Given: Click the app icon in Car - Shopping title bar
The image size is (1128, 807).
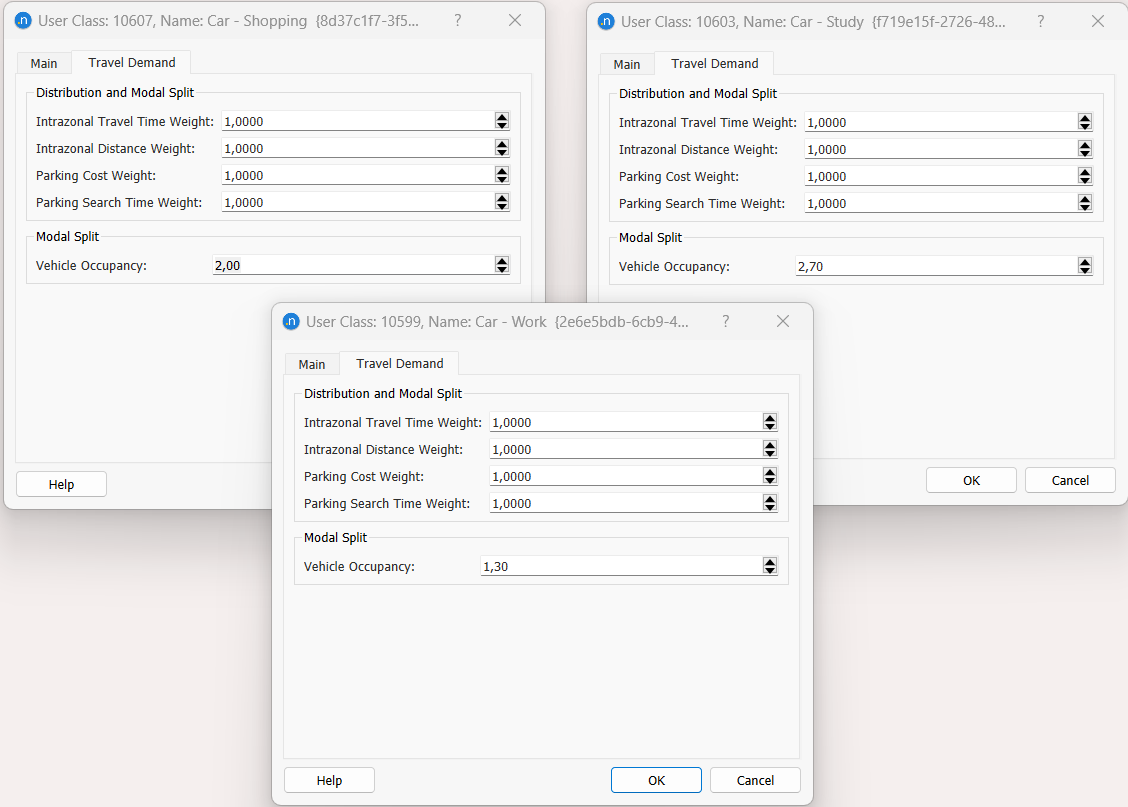Looking at the screenshot, I should pos(23,20).
